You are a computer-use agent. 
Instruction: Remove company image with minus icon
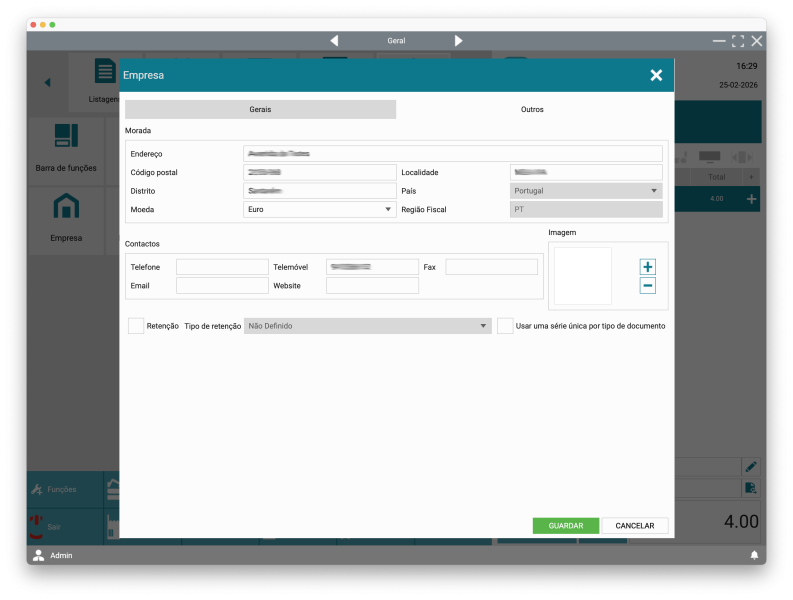(648, 286)
